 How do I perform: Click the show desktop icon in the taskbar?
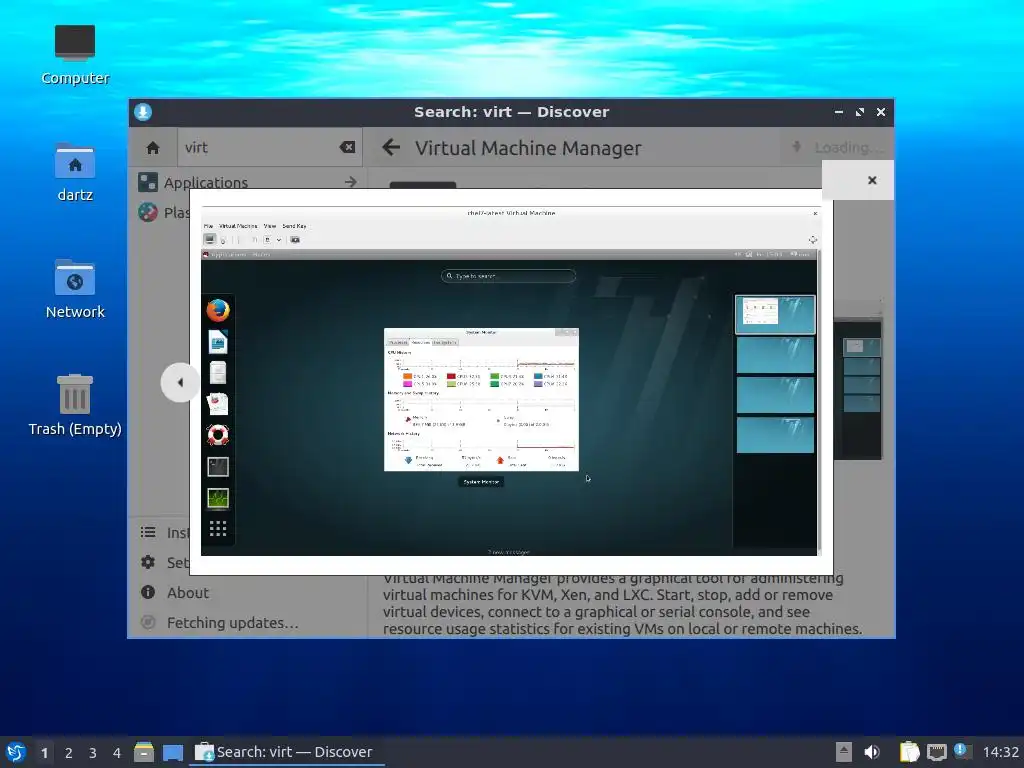coord(173,753)
